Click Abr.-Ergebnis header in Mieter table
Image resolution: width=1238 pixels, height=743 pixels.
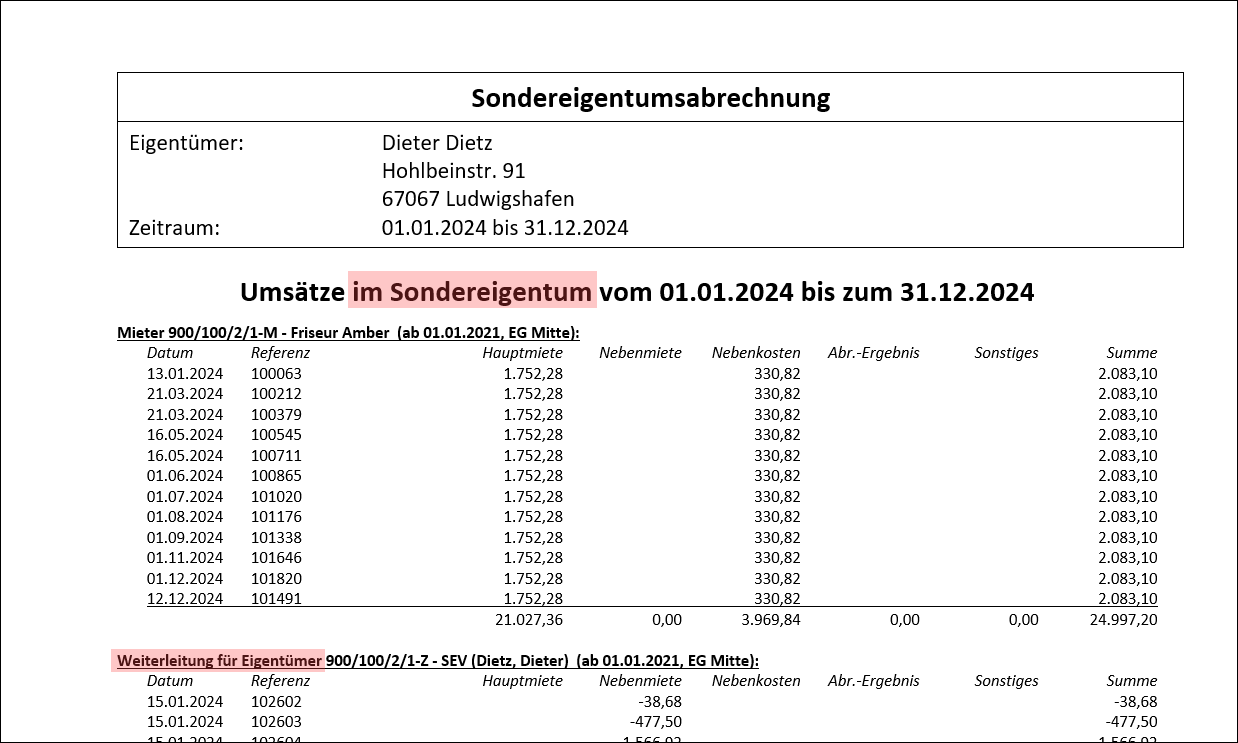(x=874, y=352)
